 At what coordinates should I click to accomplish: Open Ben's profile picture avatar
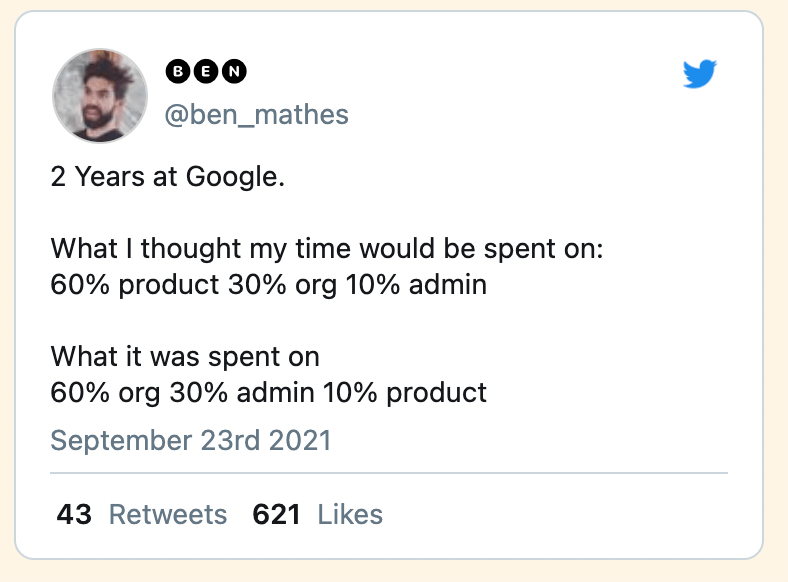pos(100,96)
